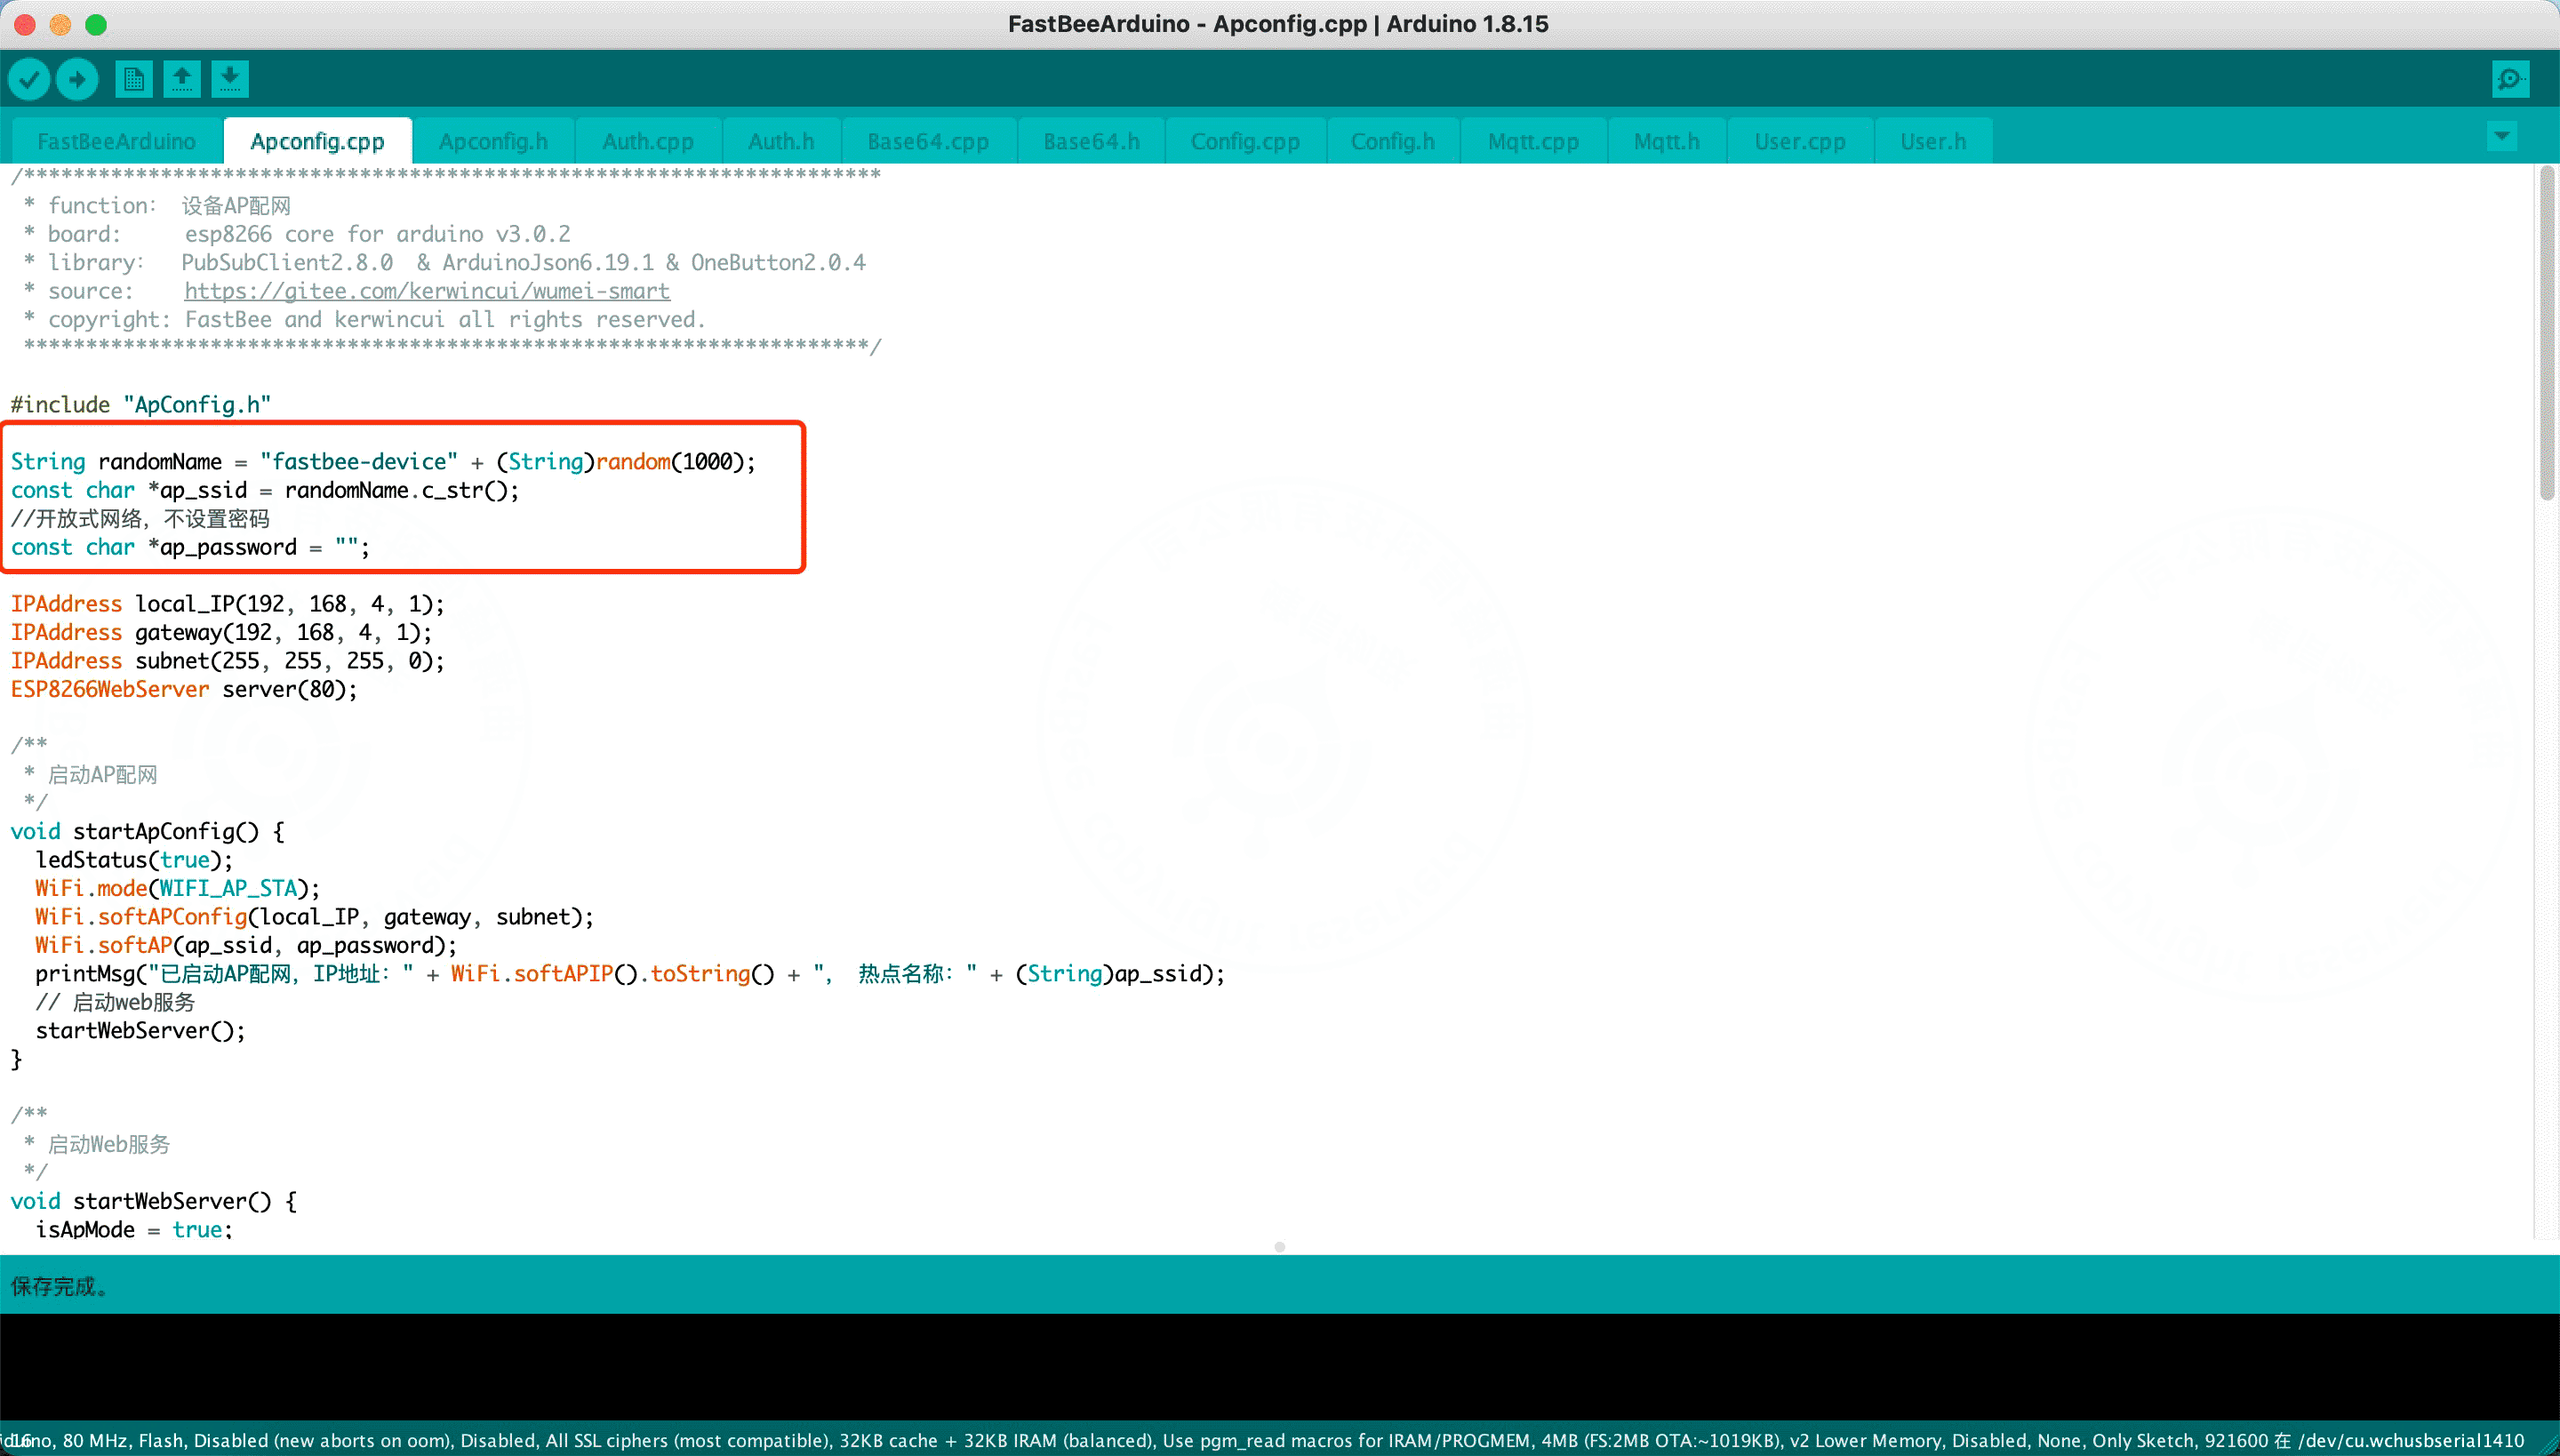Screen dimensions: 2560x1456
Task: Expand the tab menu dropdown arrow
Action: coord(2502,136)
